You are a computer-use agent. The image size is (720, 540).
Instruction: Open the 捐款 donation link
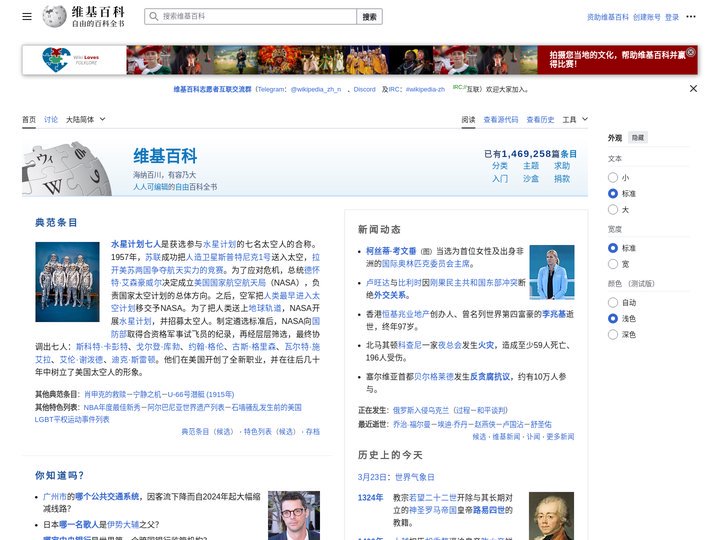562,179
